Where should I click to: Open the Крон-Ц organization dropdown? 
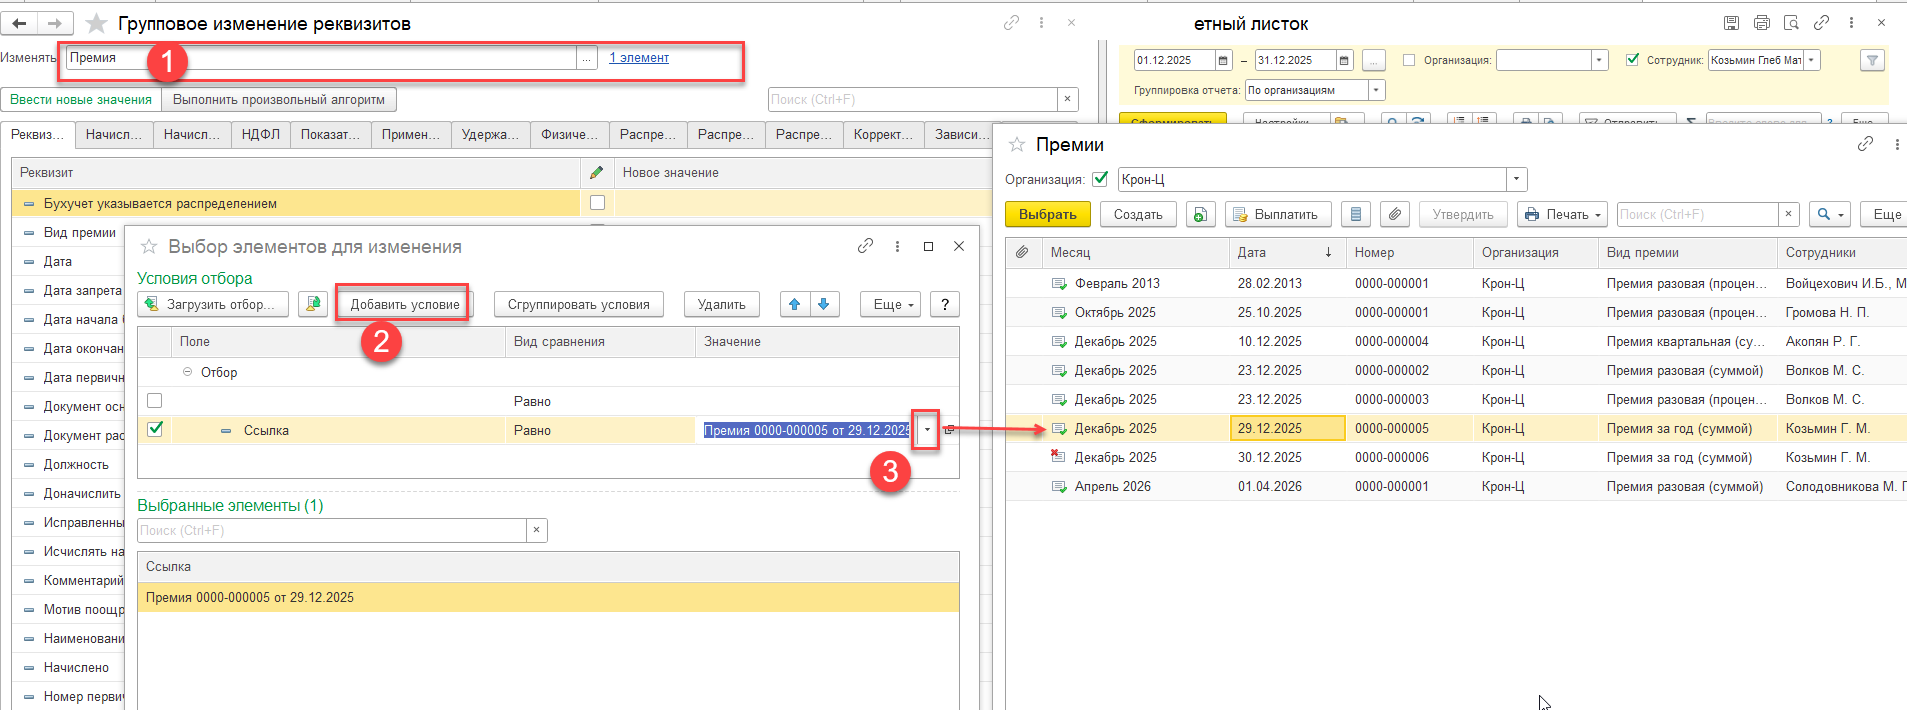(x=1517, y=179)
